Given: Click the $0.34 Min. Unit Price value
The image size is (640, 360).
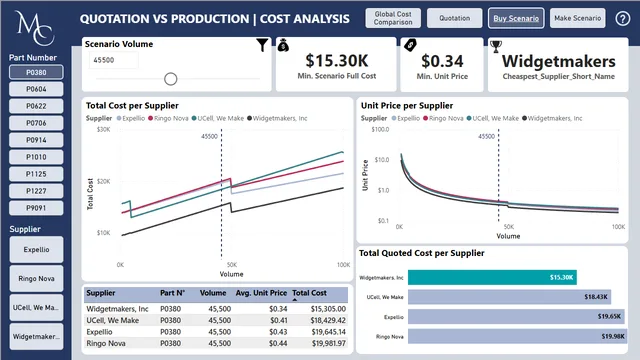Looking at the screenshot, I should (x=442, y=61).
